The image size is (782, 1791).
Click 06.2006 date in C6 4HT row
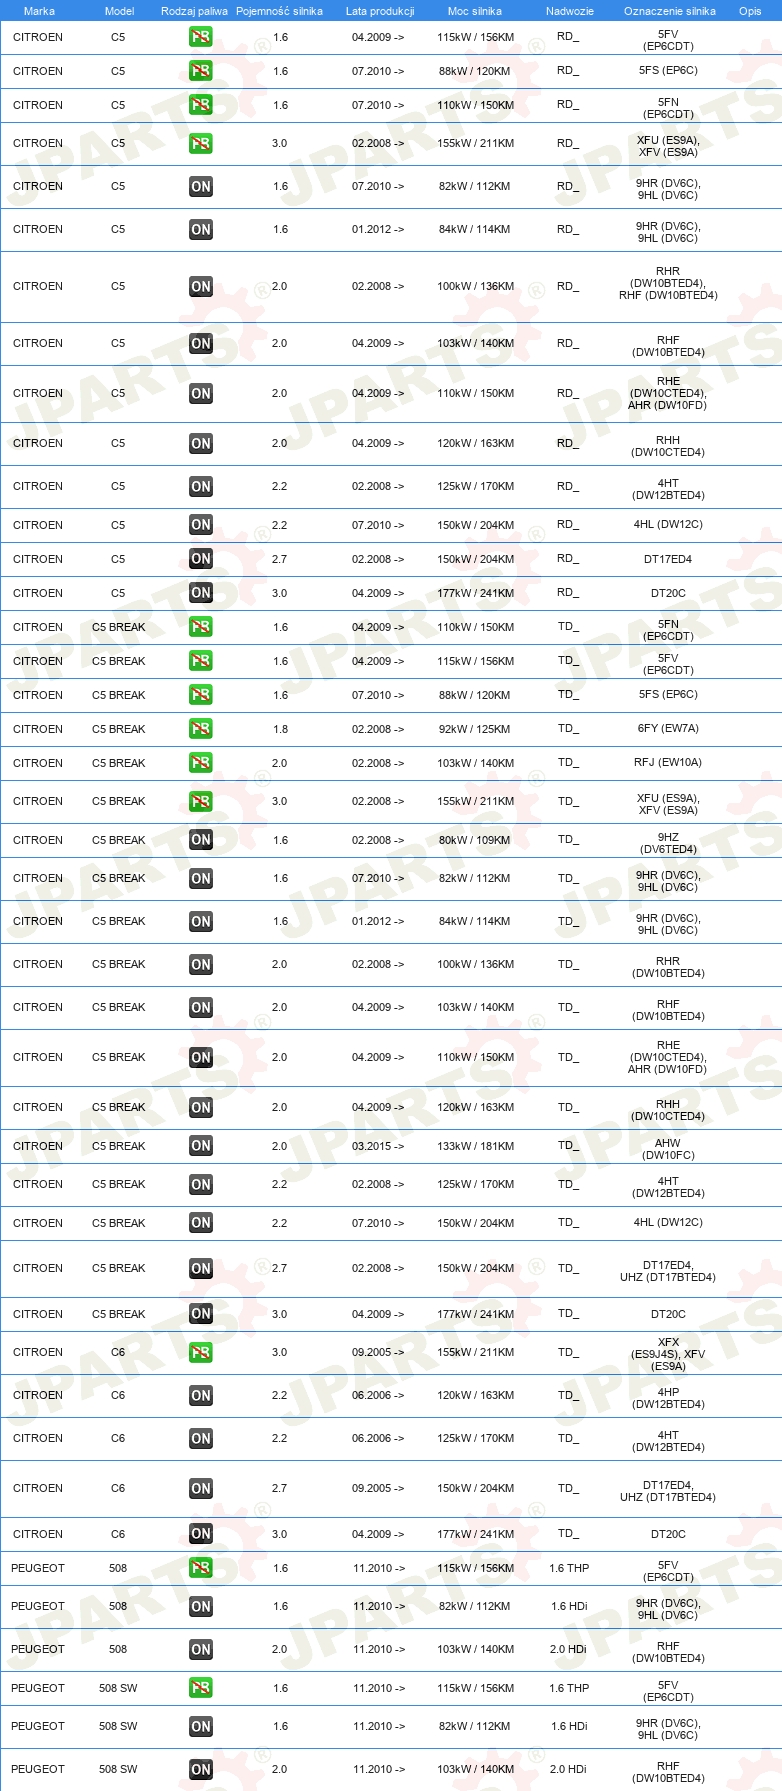point(378,1438)
